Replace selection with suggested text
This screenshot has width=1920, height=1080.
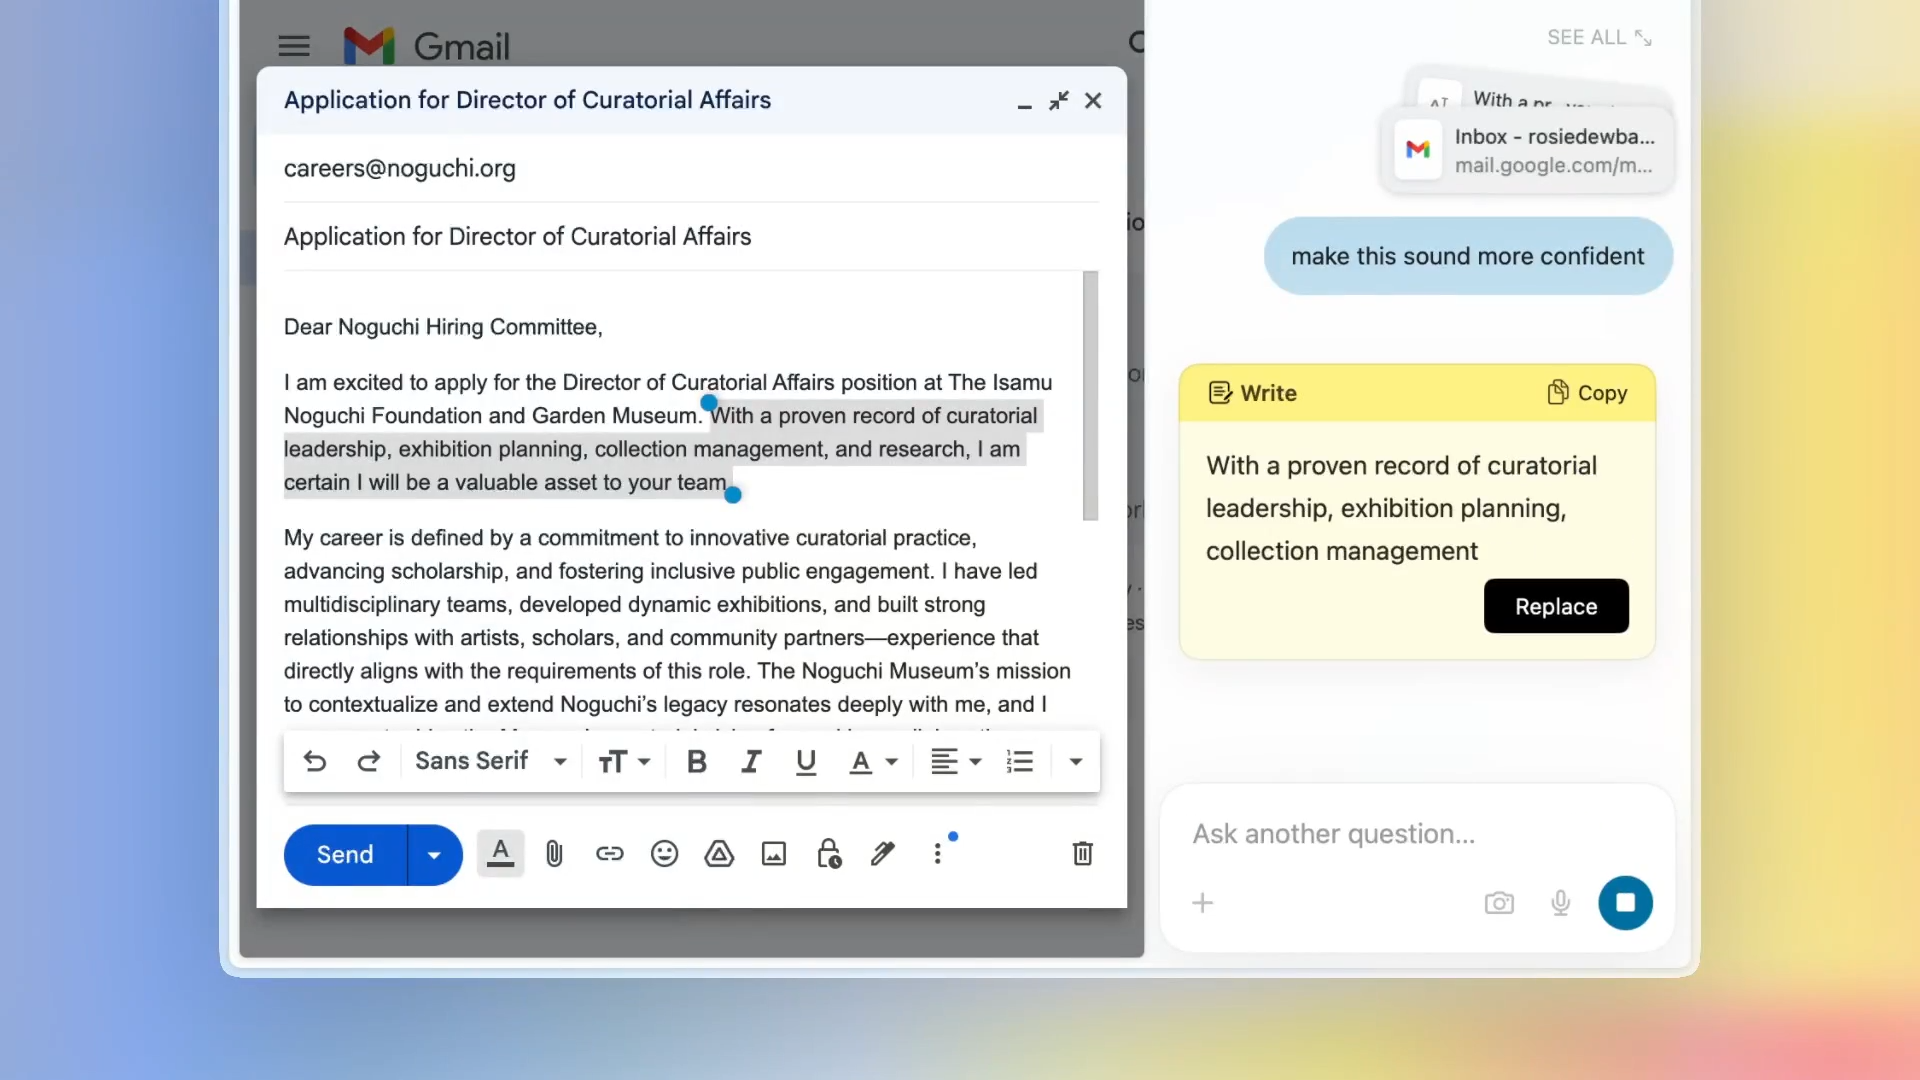click(1556, 606)
